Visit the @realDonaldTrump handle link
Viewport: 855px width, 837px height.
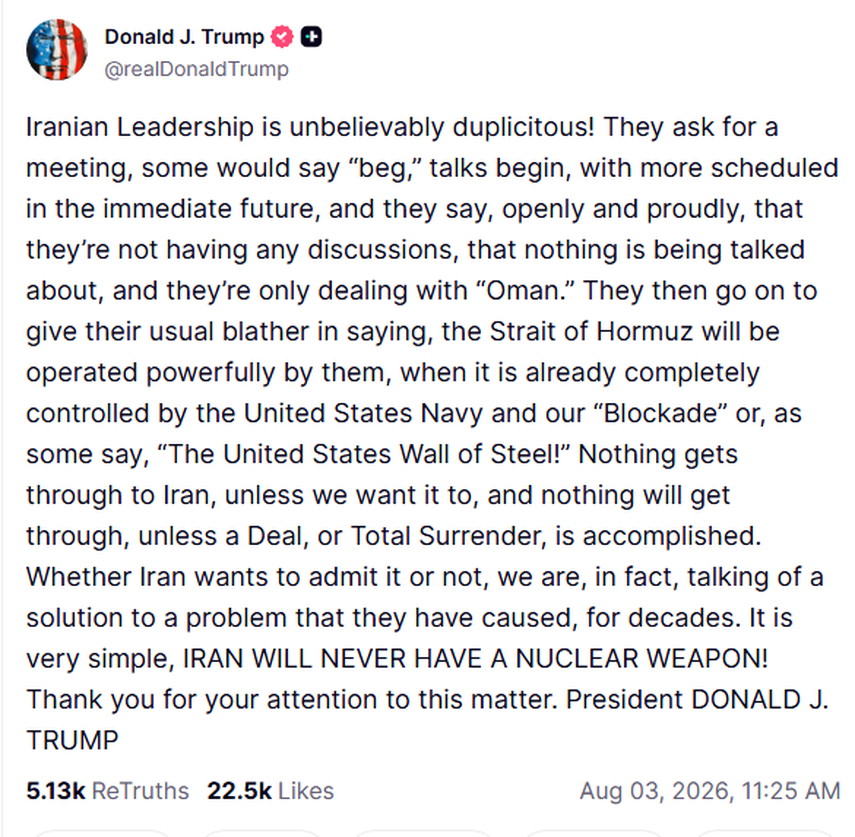[x=196, y=69]
